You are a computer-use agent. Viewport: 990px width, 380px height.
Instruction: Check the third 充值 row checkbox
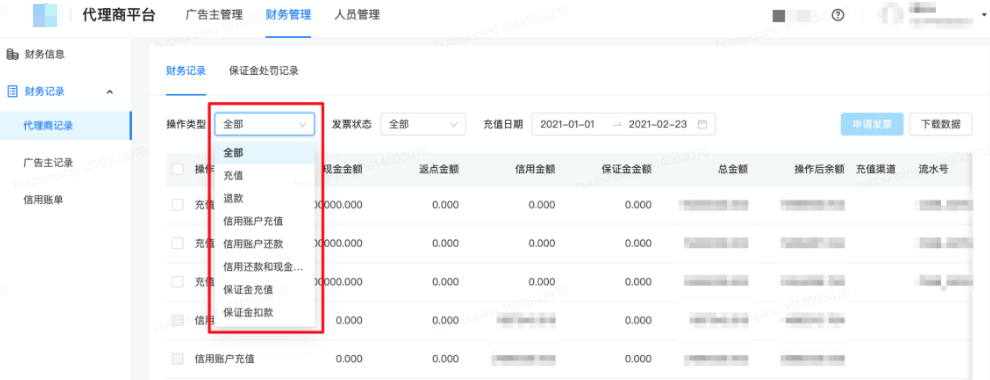click(x=177, y=282)
